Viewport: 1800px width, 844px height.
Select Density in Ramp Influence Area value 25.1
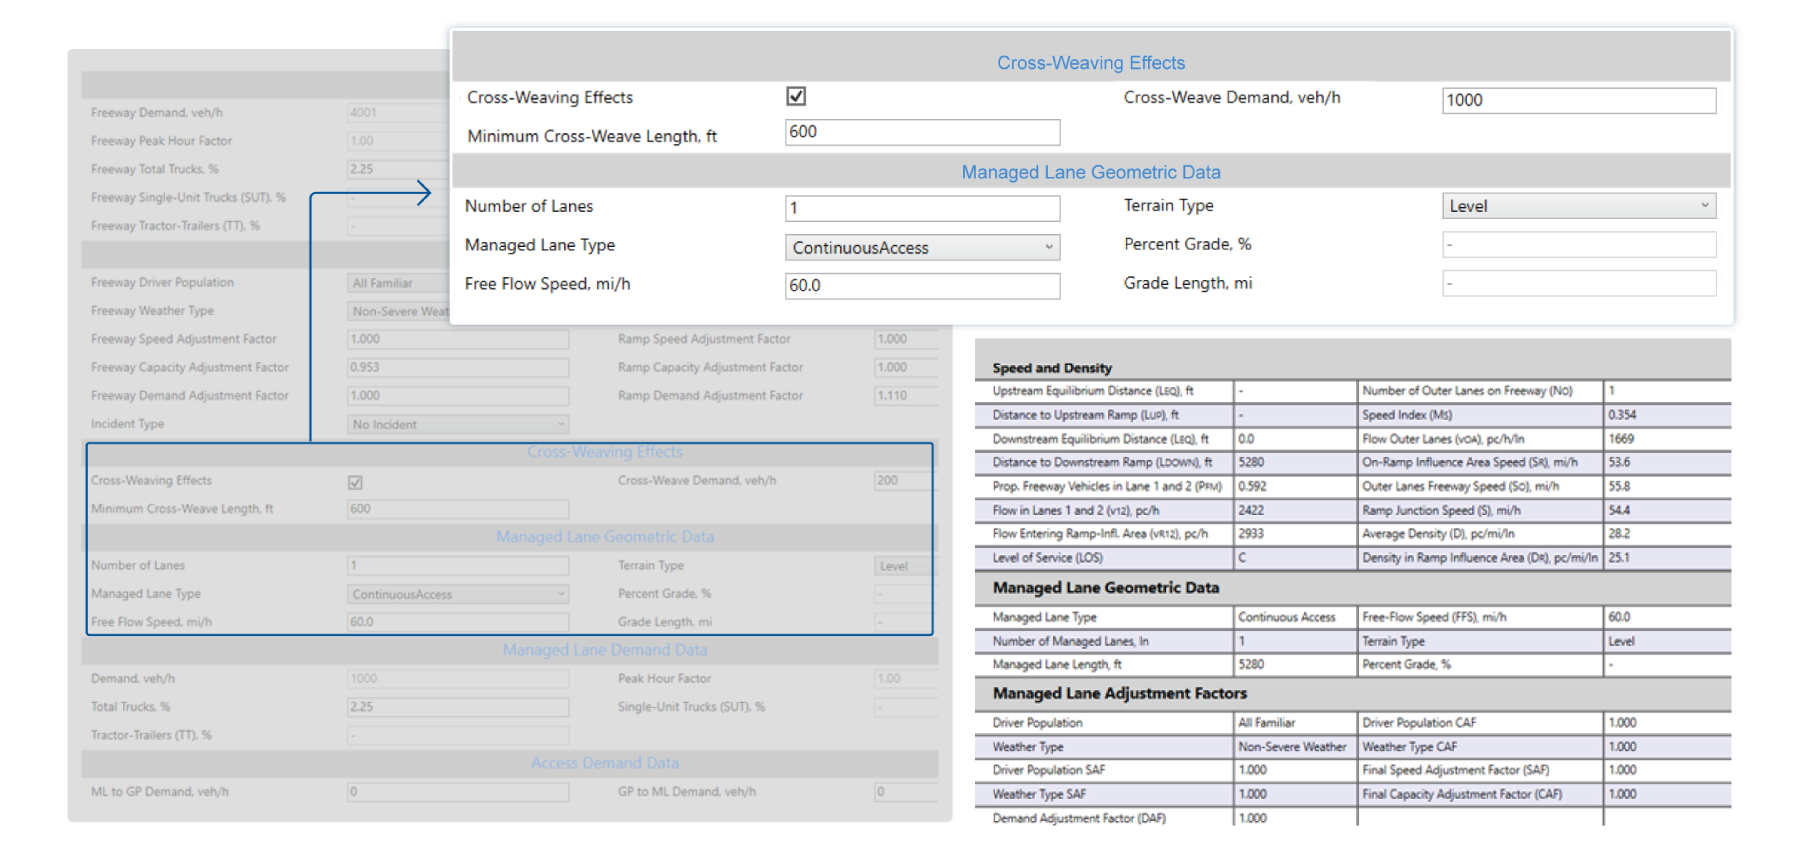pyautogui.click(x=1619, y=558)
